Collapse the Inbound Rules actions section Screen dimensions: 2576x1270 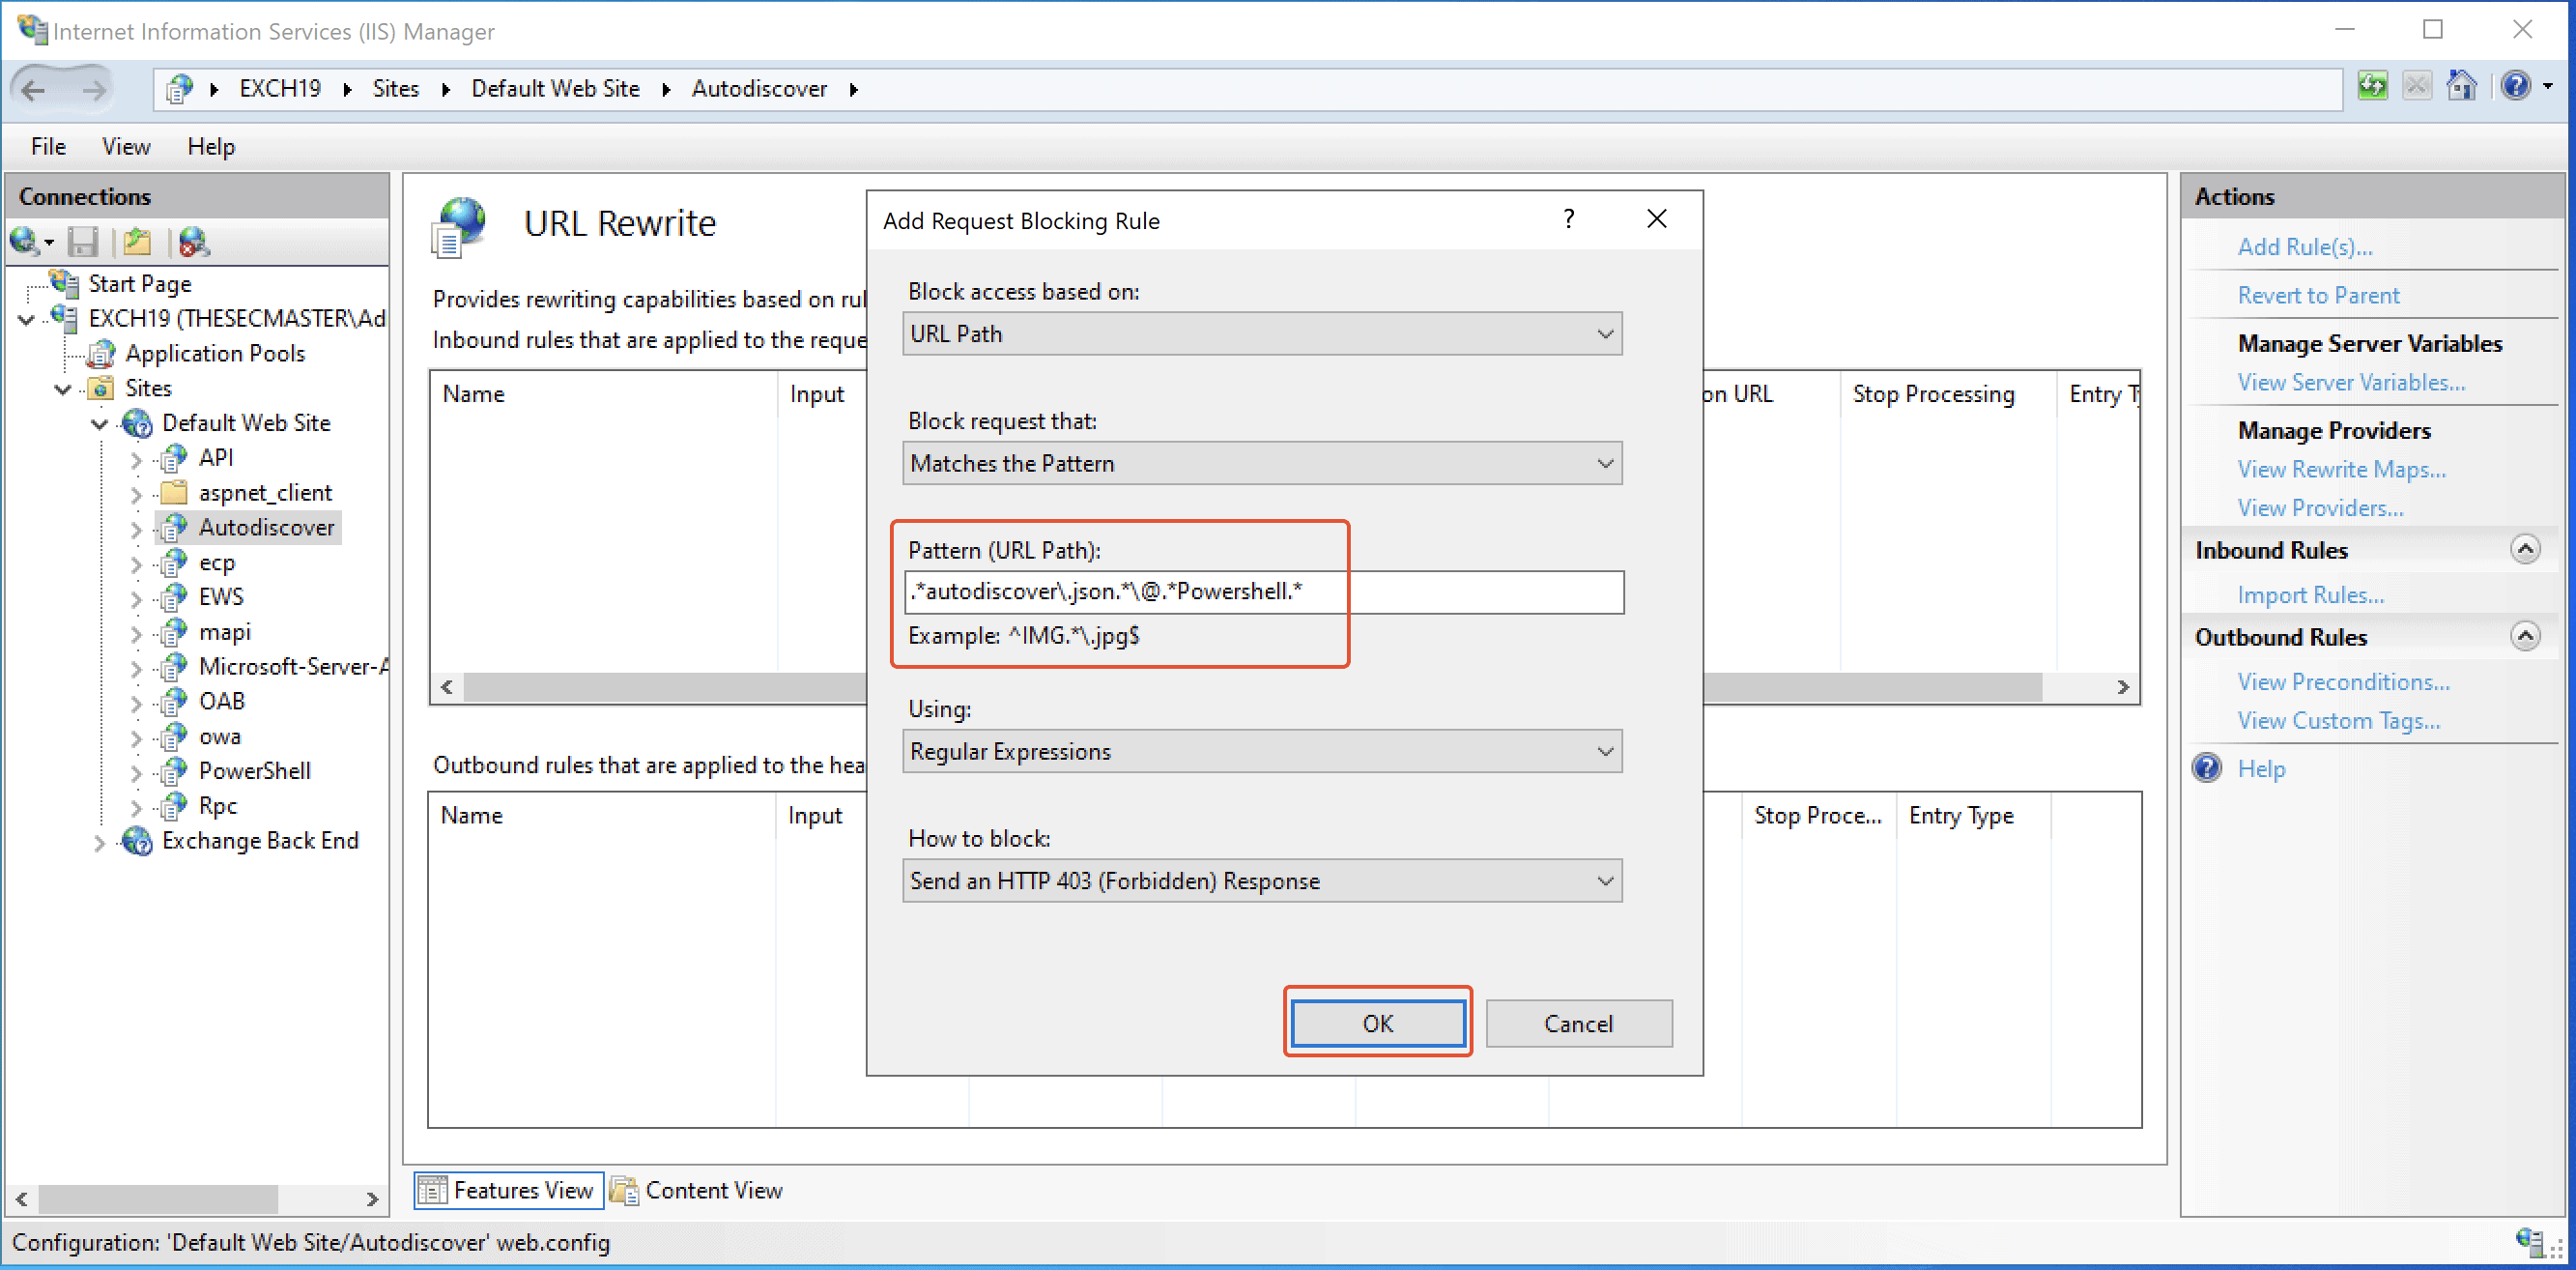pos(2525,549)
